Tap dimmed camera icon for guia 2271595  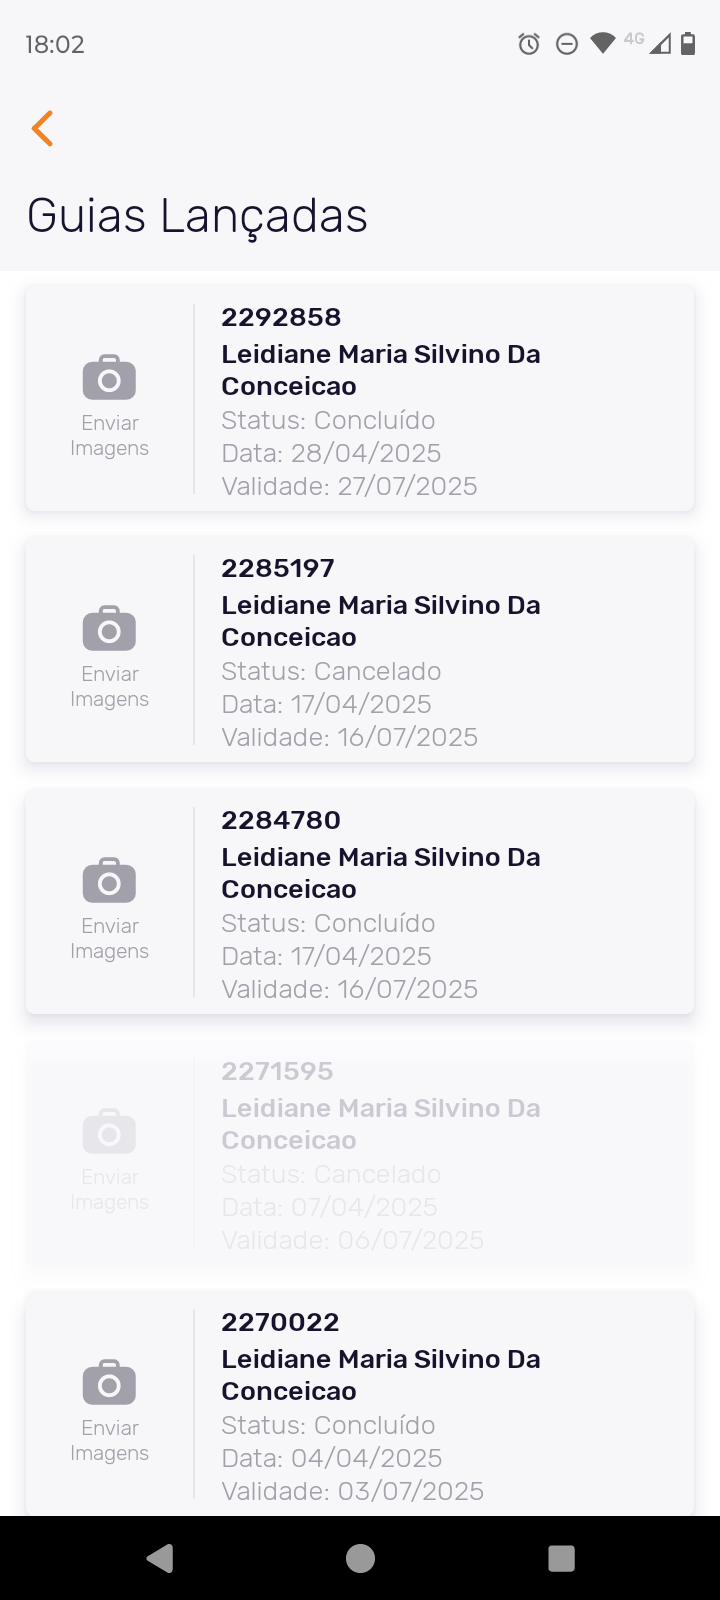(x=109, y=1132)
